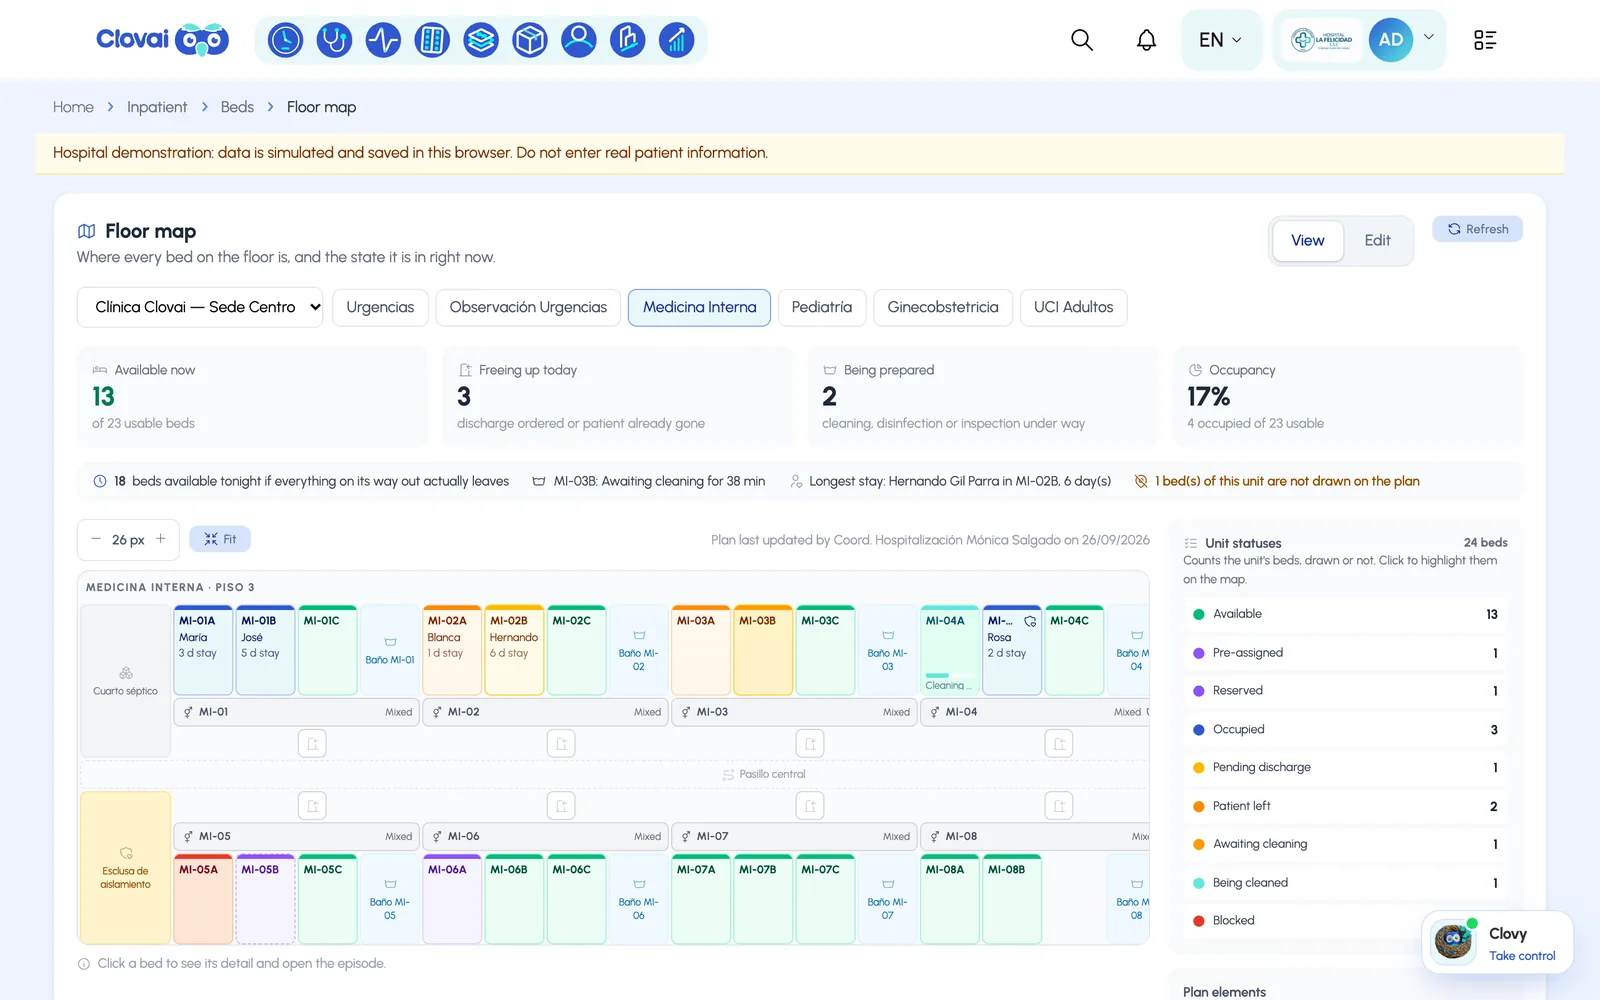Click the Refresh button
Screen dimensions: 1600x1000
coord(1477,229)
